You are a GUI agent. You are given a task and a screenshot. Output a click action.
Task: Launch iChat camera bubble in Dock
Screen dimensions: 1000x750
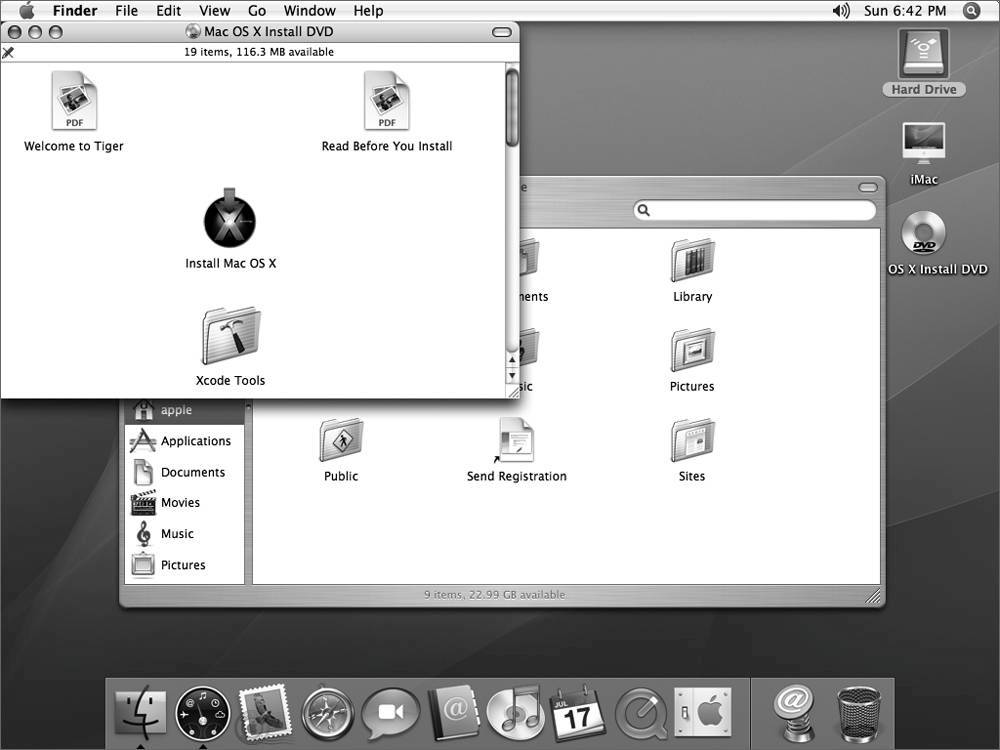click(390, 712)
